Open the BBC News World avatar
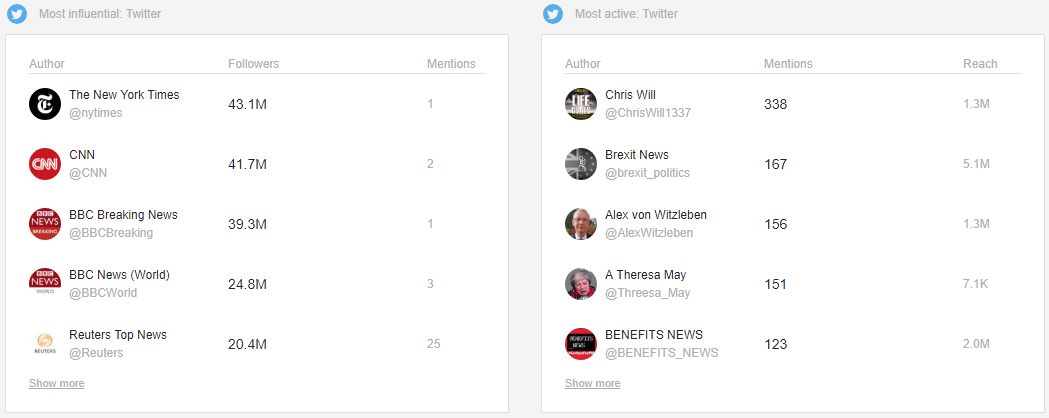Screen dimensions: 1049x418 click(45, 284)
